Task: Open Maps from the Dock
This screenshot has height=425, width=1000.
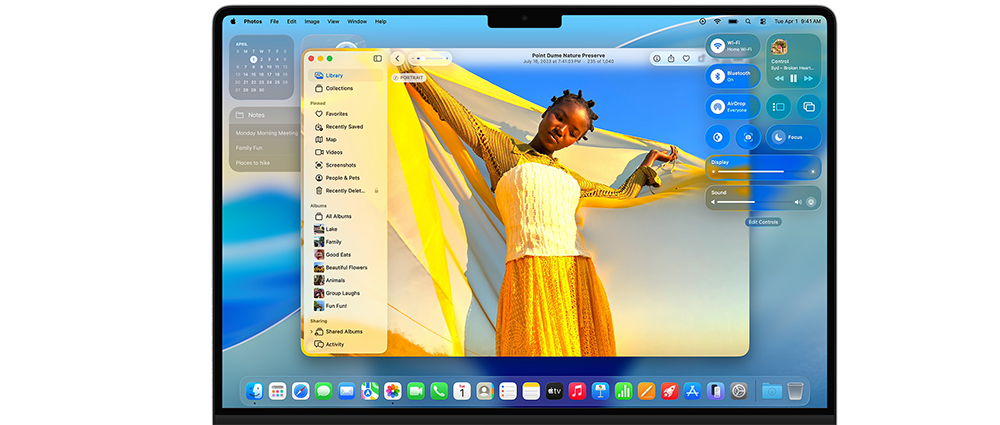Action: click(370, 391)
